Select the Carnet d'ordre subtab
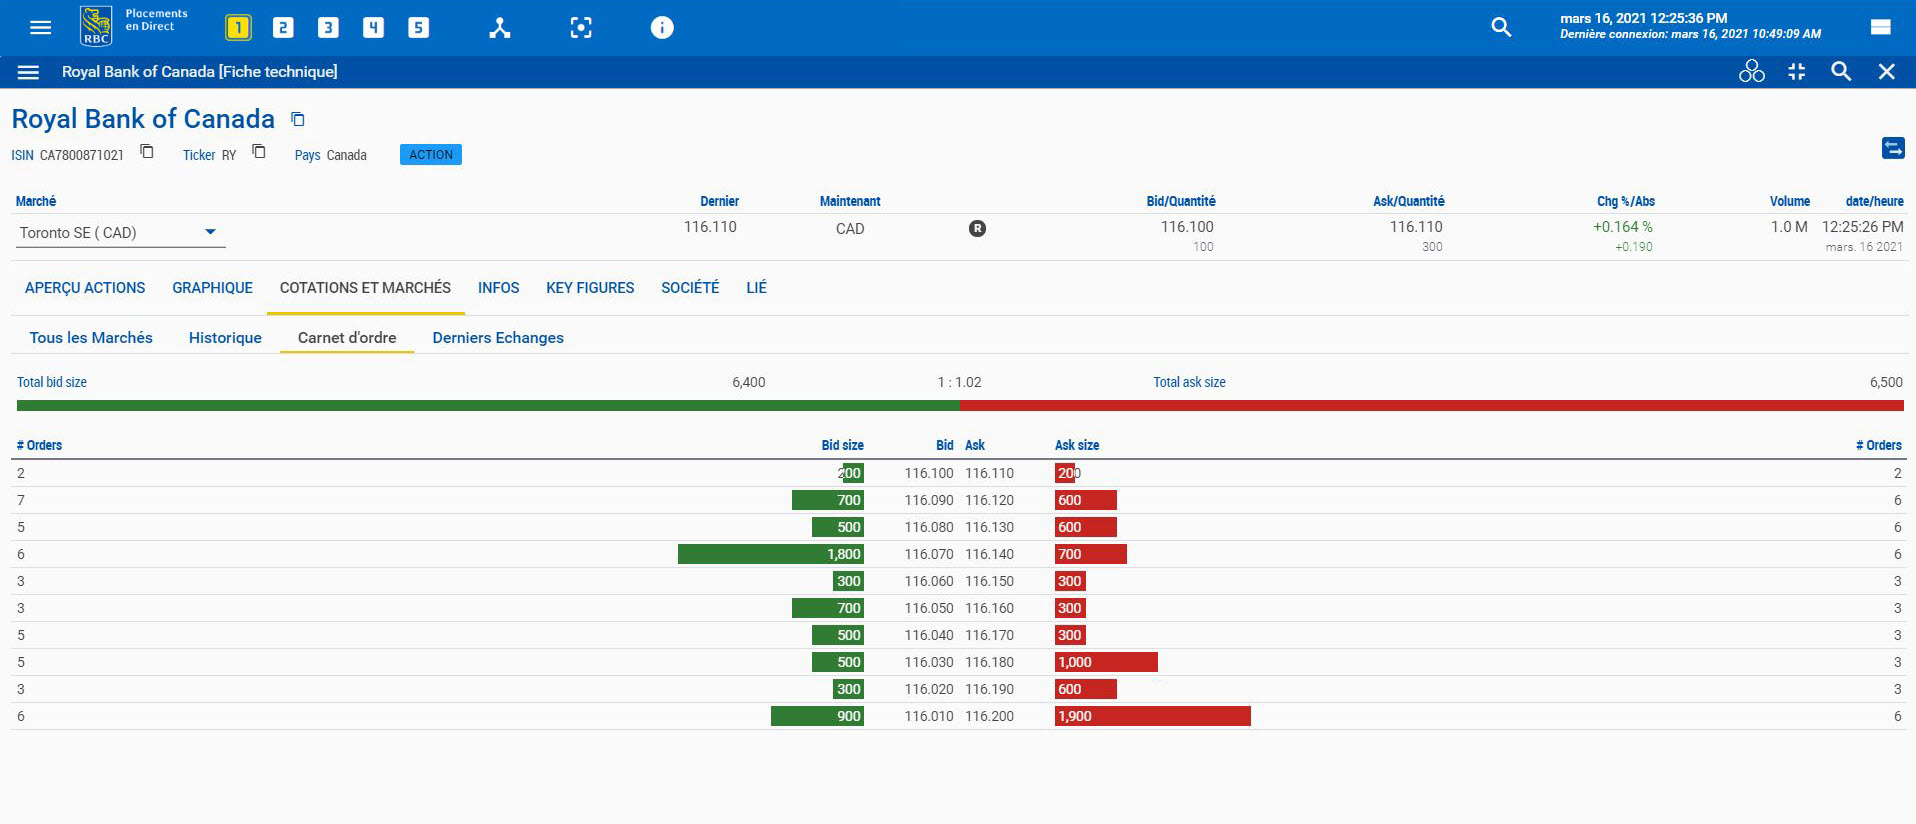Image resolution: width=1916 pixels, height=824 pixels. tap(347, 338)
